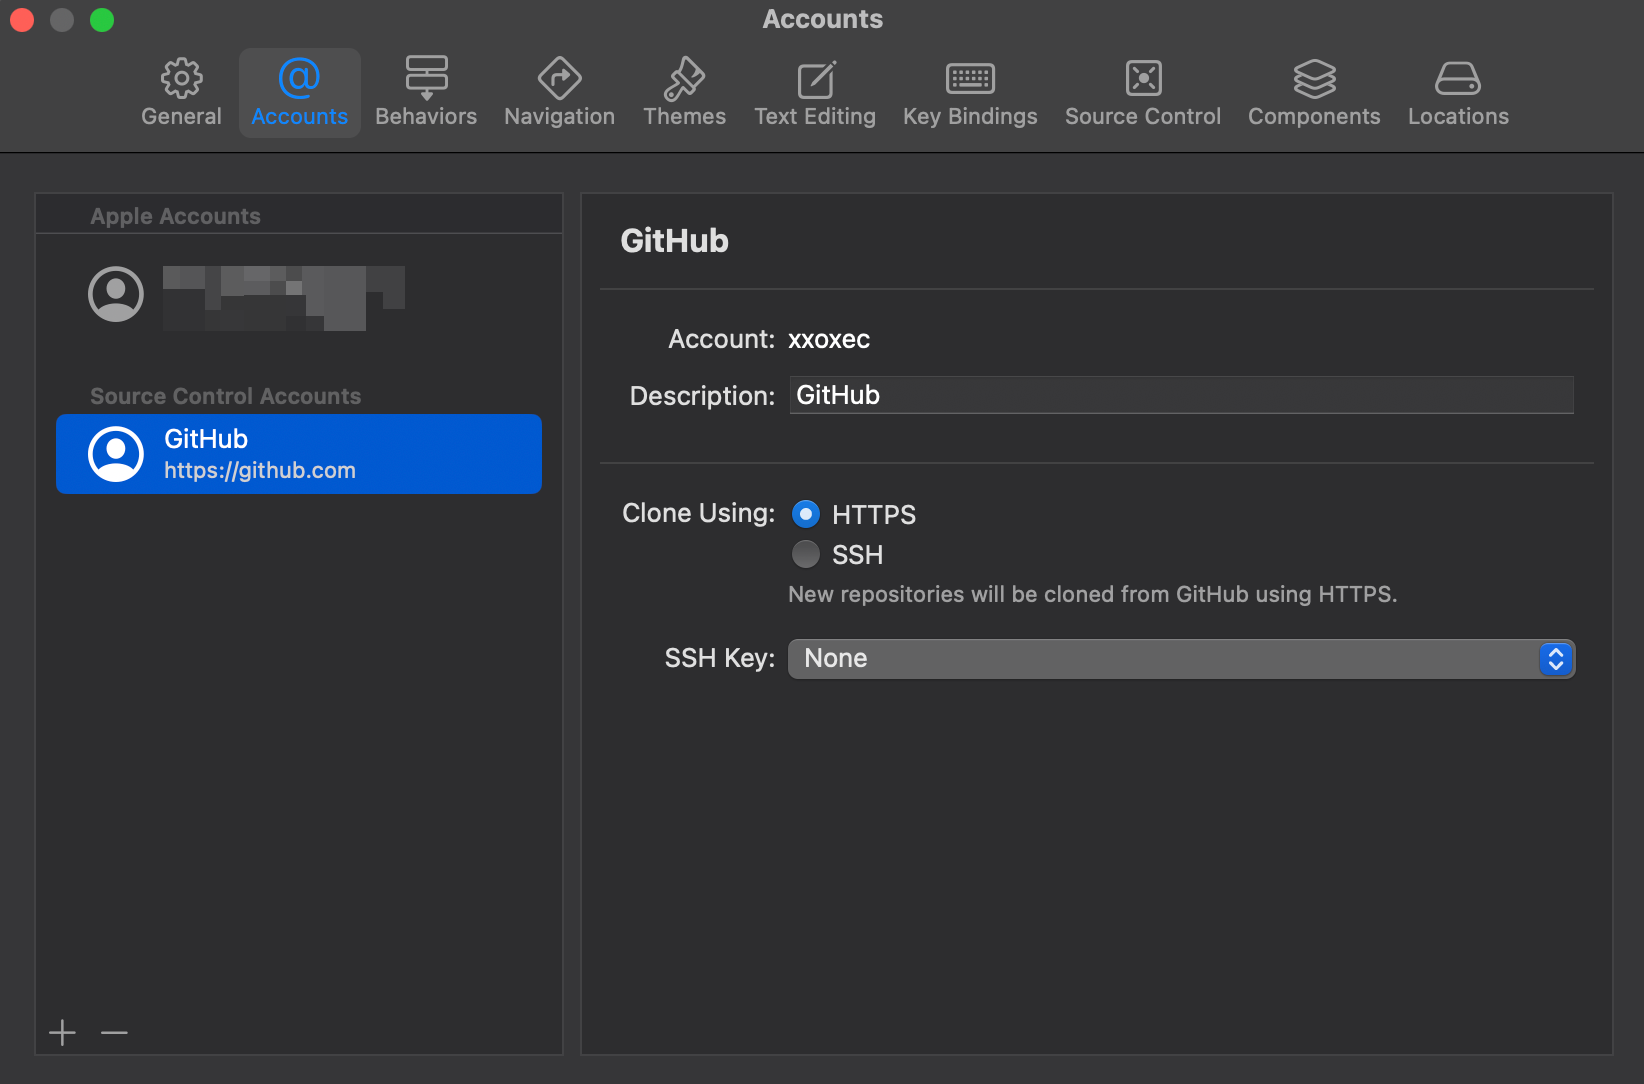Screen dimensions: 1644x1084
Task: Select the Accounts preferences tab
Action: [299, 93]
